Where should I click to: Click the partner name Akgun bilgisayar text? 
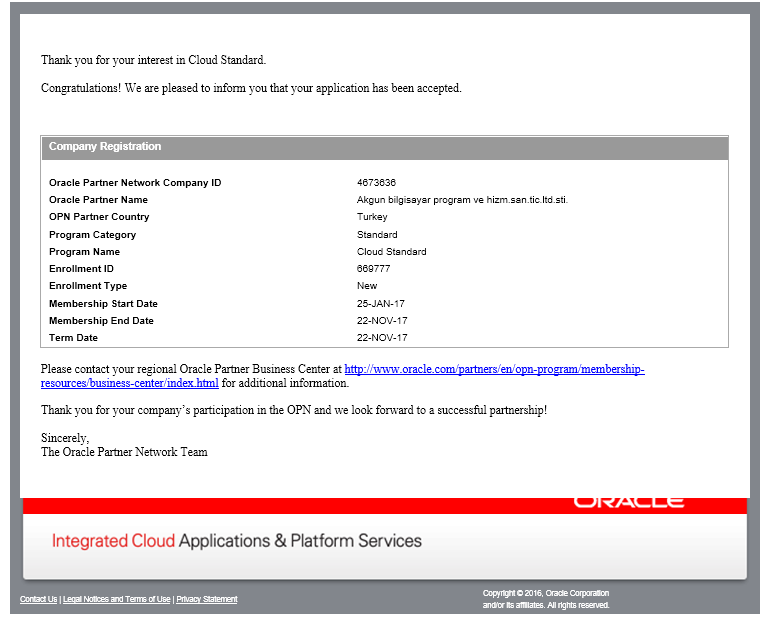(462, 200)
